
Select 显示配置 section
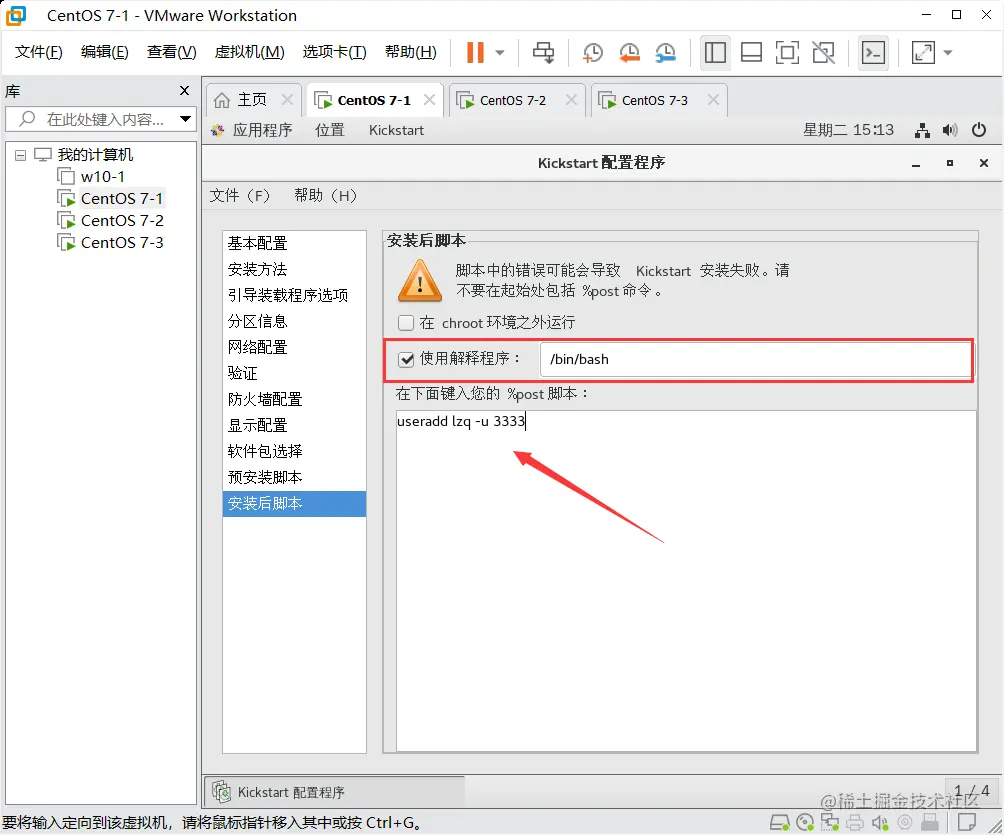[x=295, y=425]
